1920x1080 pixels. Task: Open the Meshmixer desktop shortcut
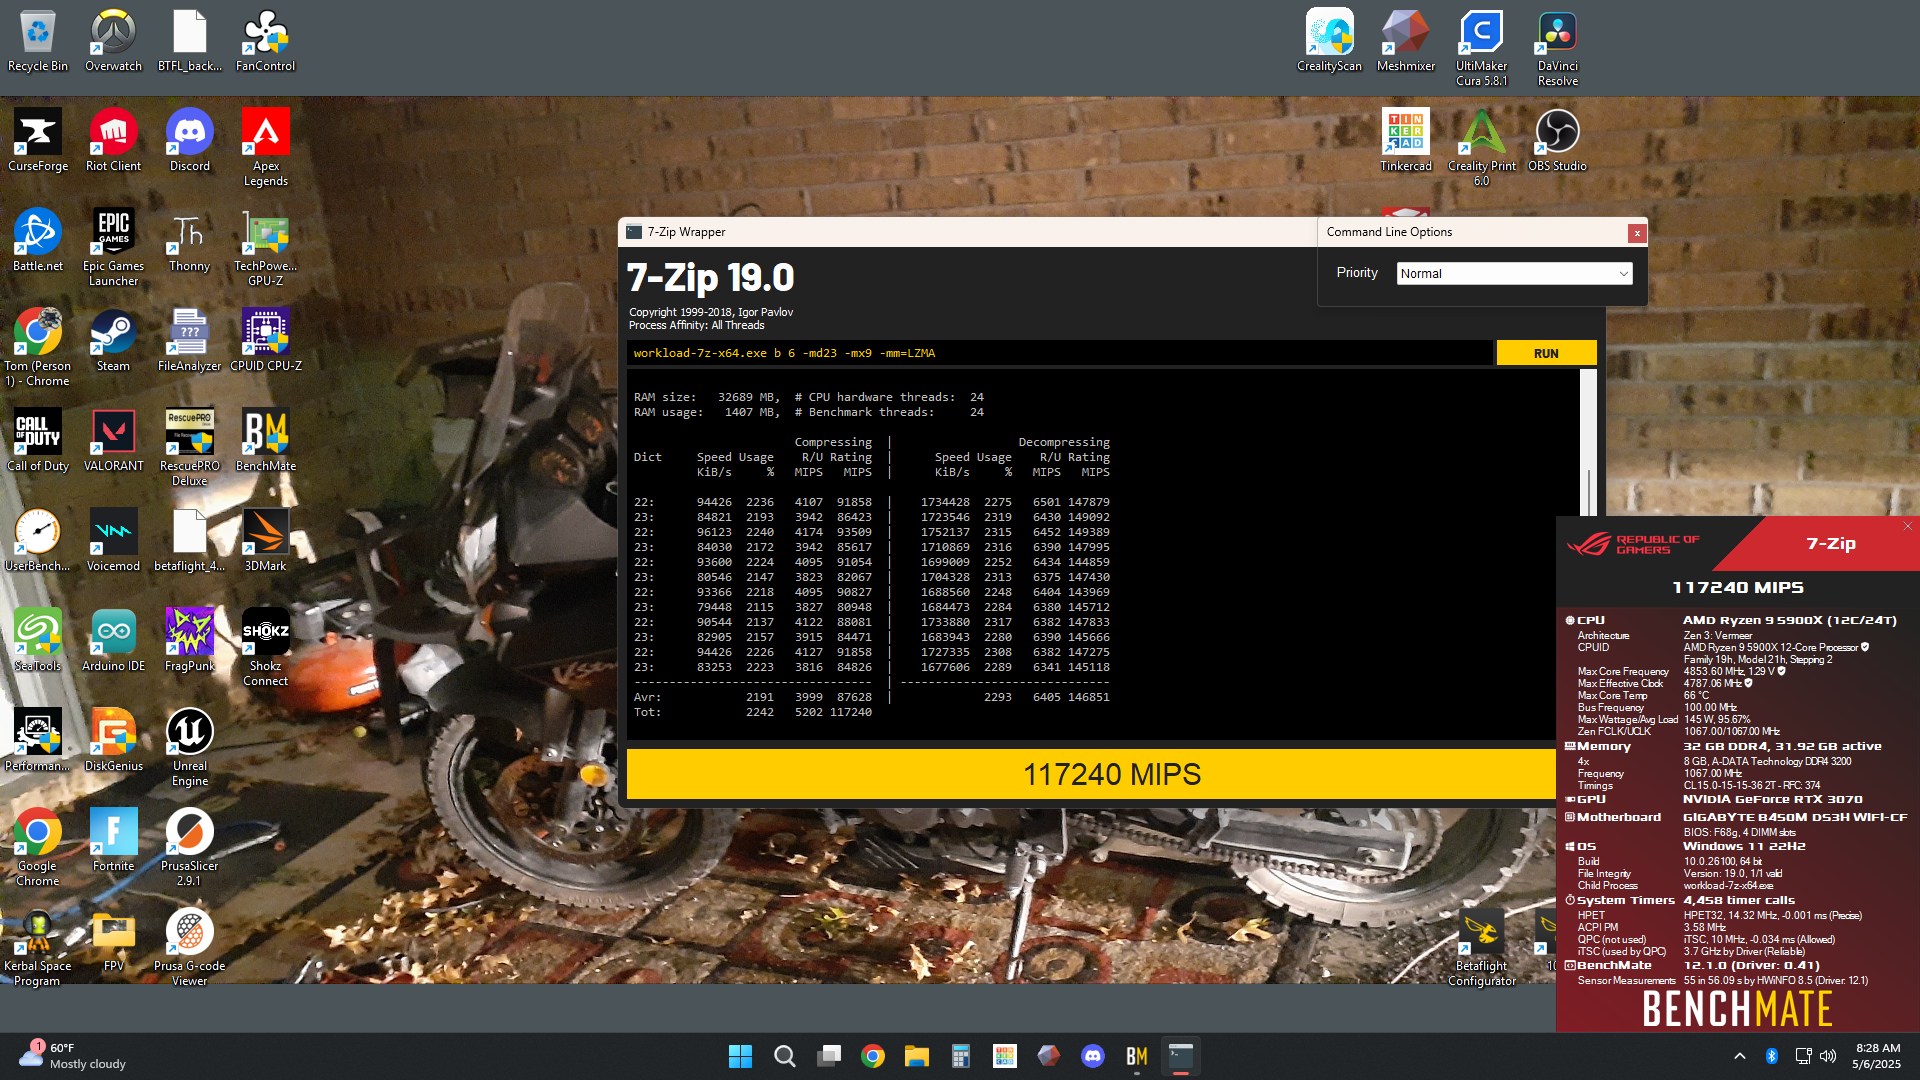click(x=1405, y=41)
